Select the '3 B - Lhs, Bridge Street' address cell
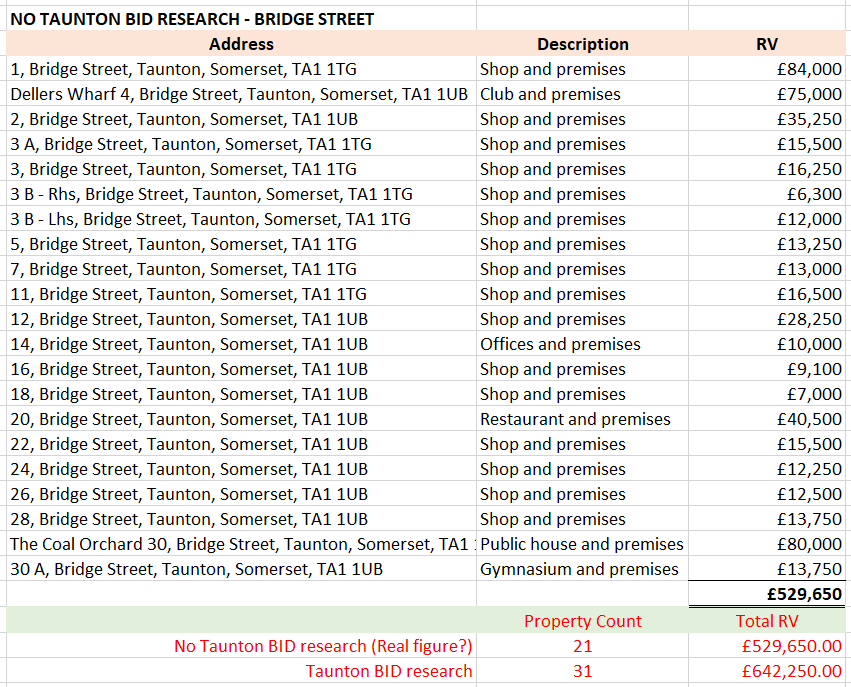851x687 pixels. [x=242, y=219]
